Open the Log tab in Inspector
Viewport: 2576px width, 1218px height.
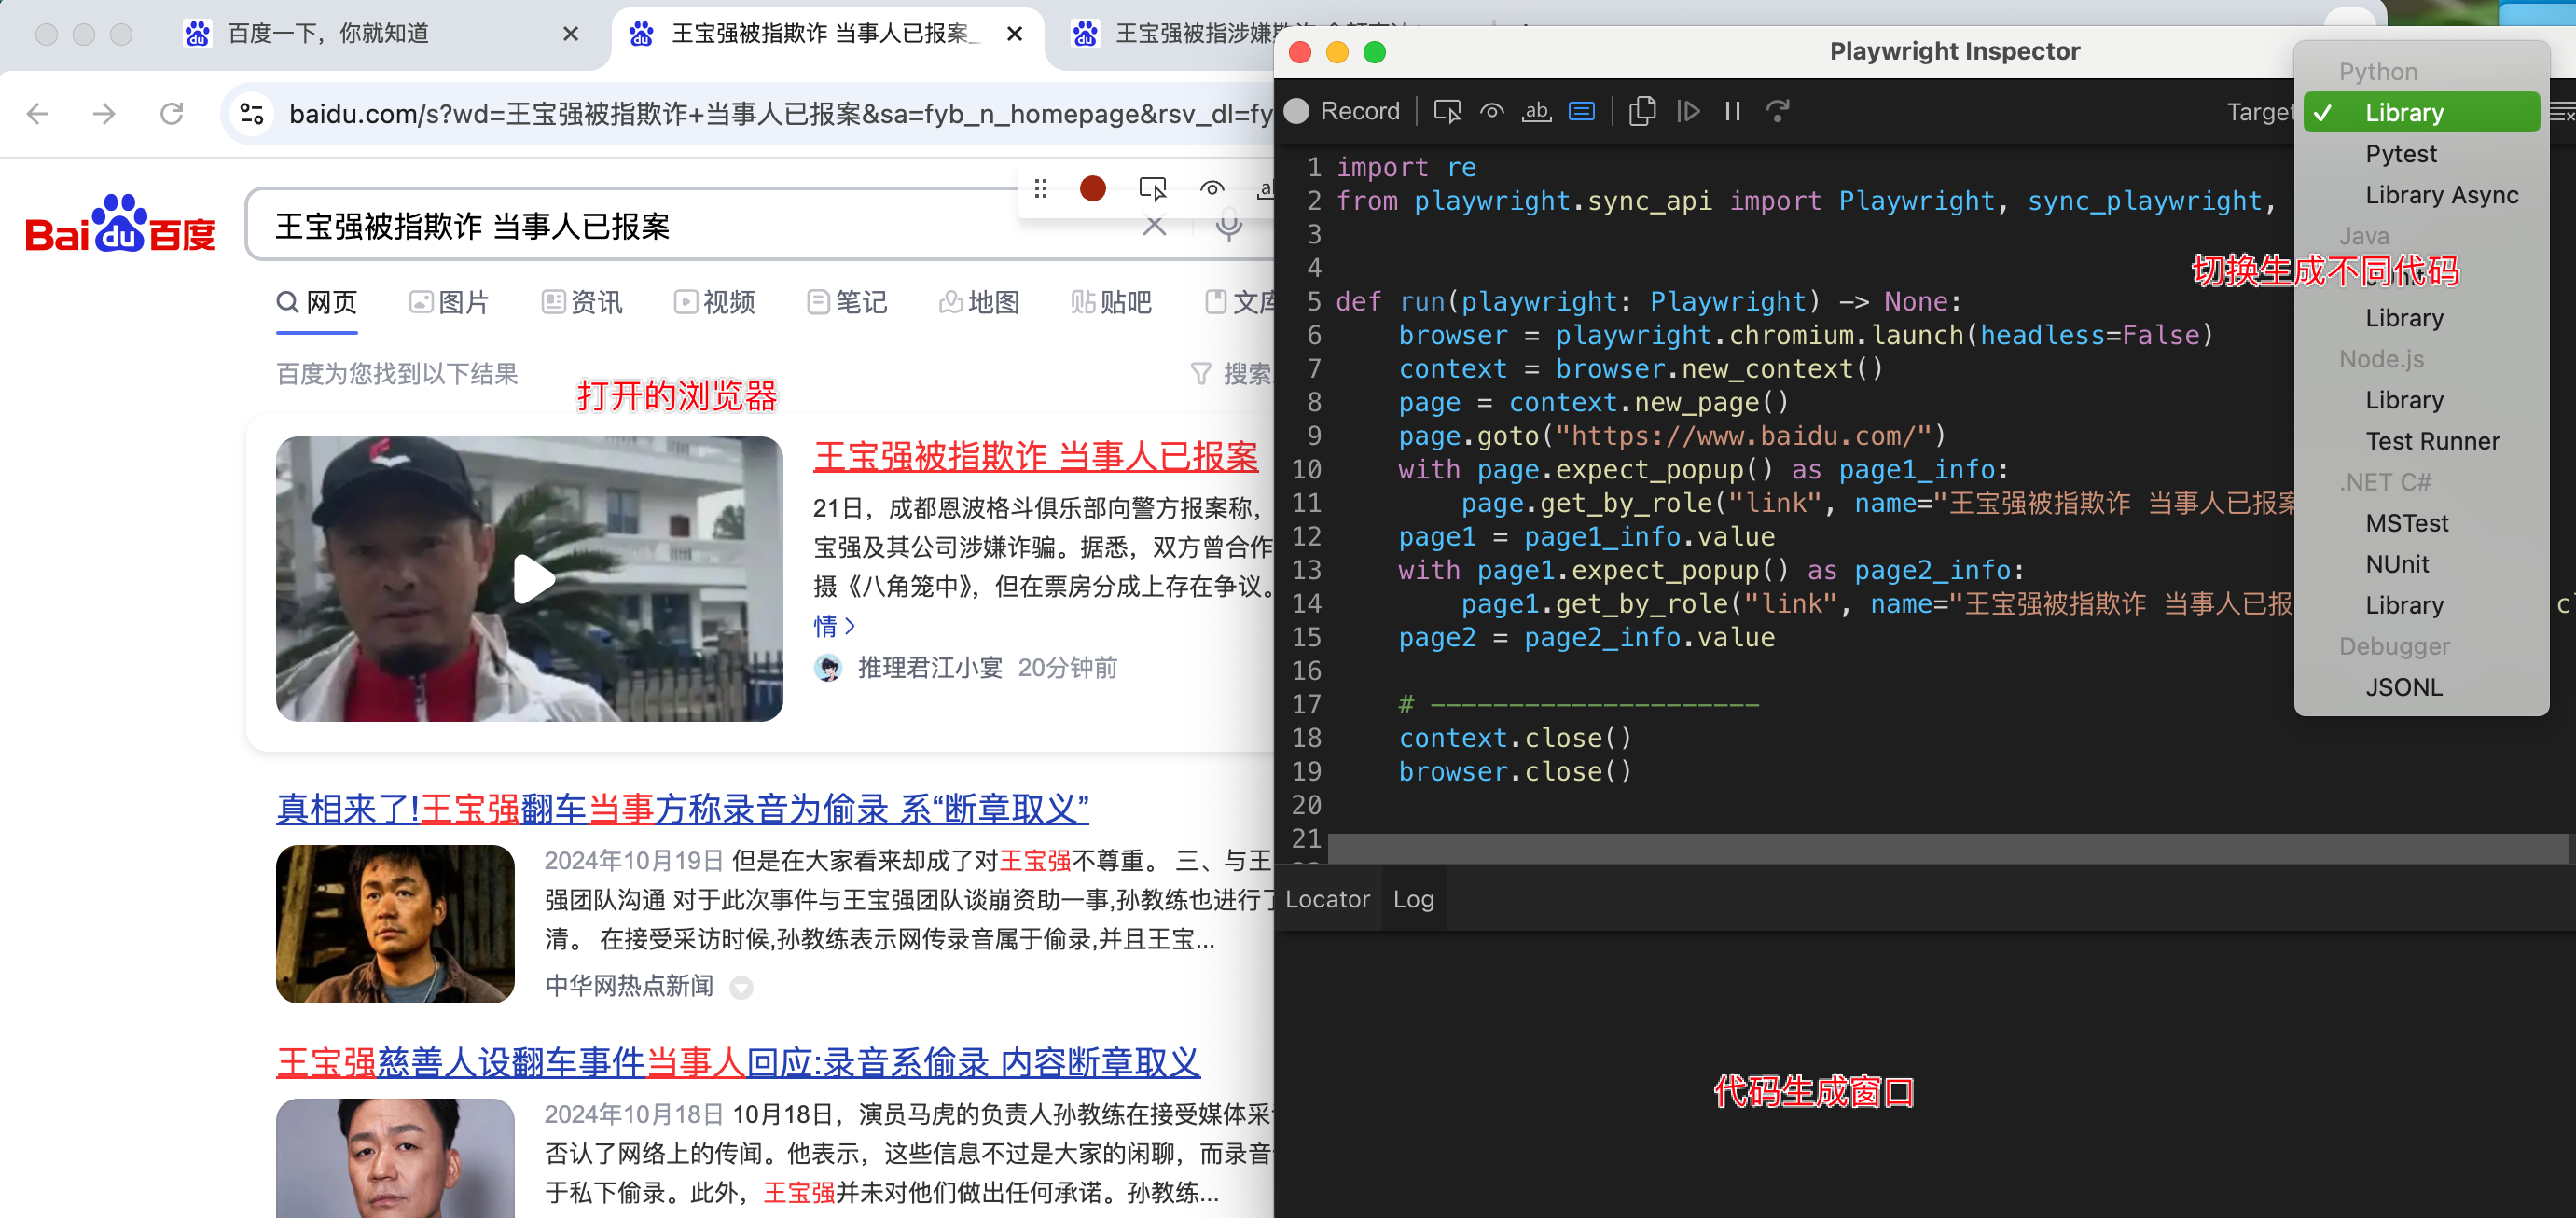click(1413, 899)
